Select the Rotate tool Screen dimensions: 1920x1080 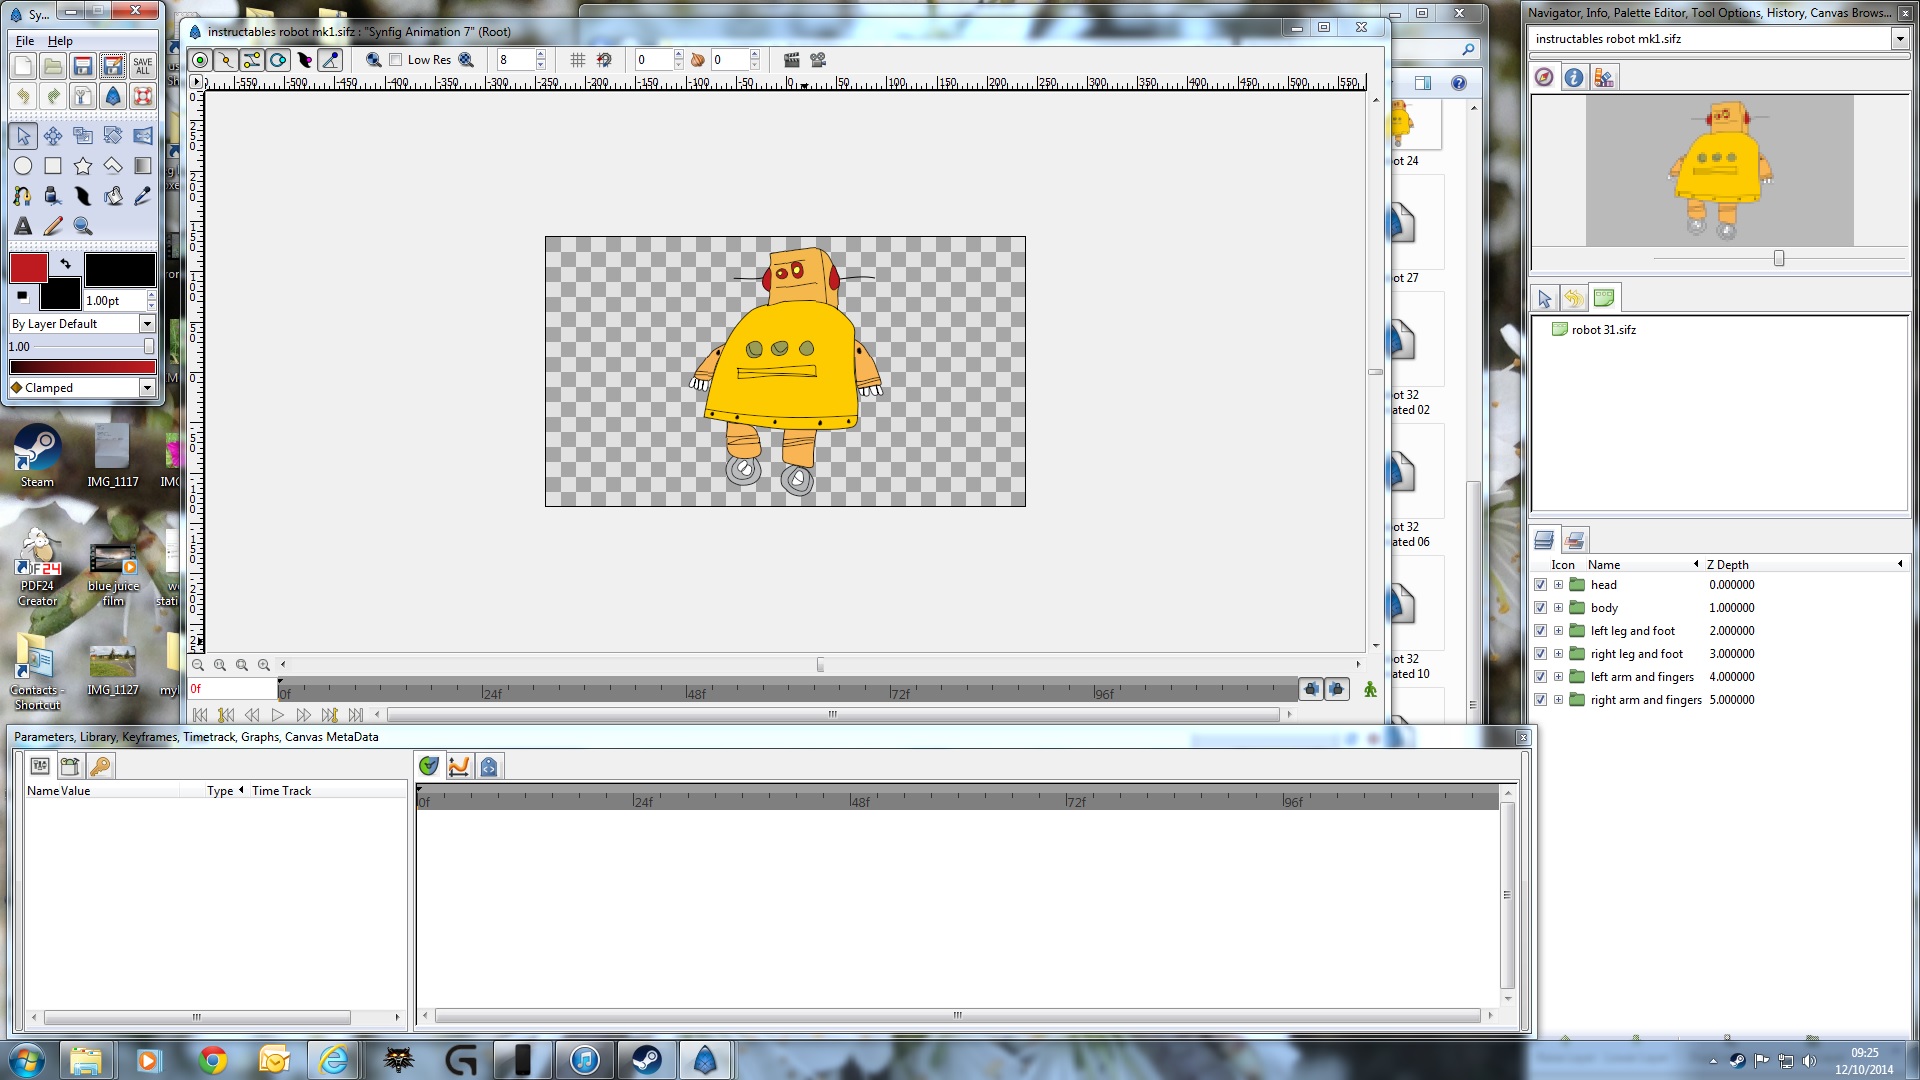[113, 136]
